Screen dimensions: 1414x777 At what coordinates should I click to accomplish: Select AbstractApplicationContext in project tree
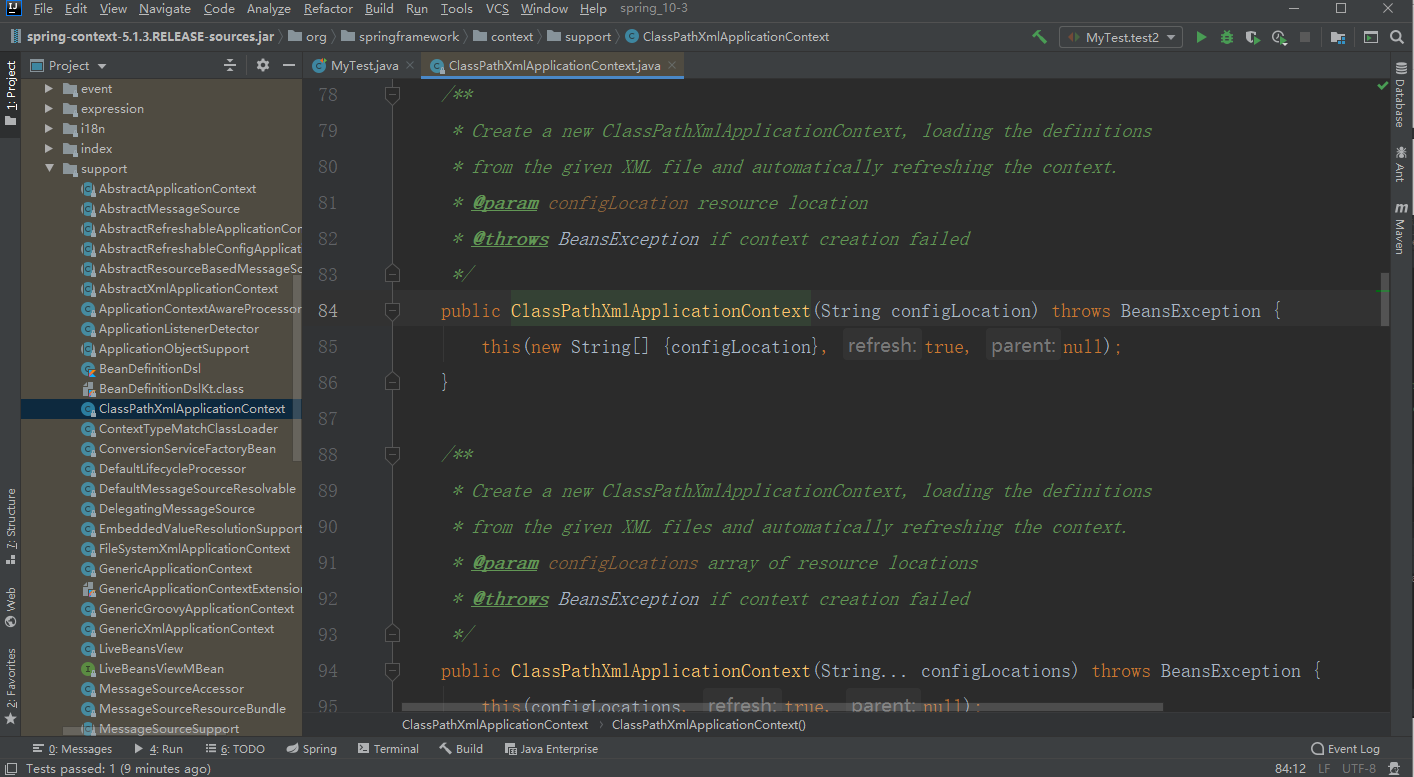[177, 189]
